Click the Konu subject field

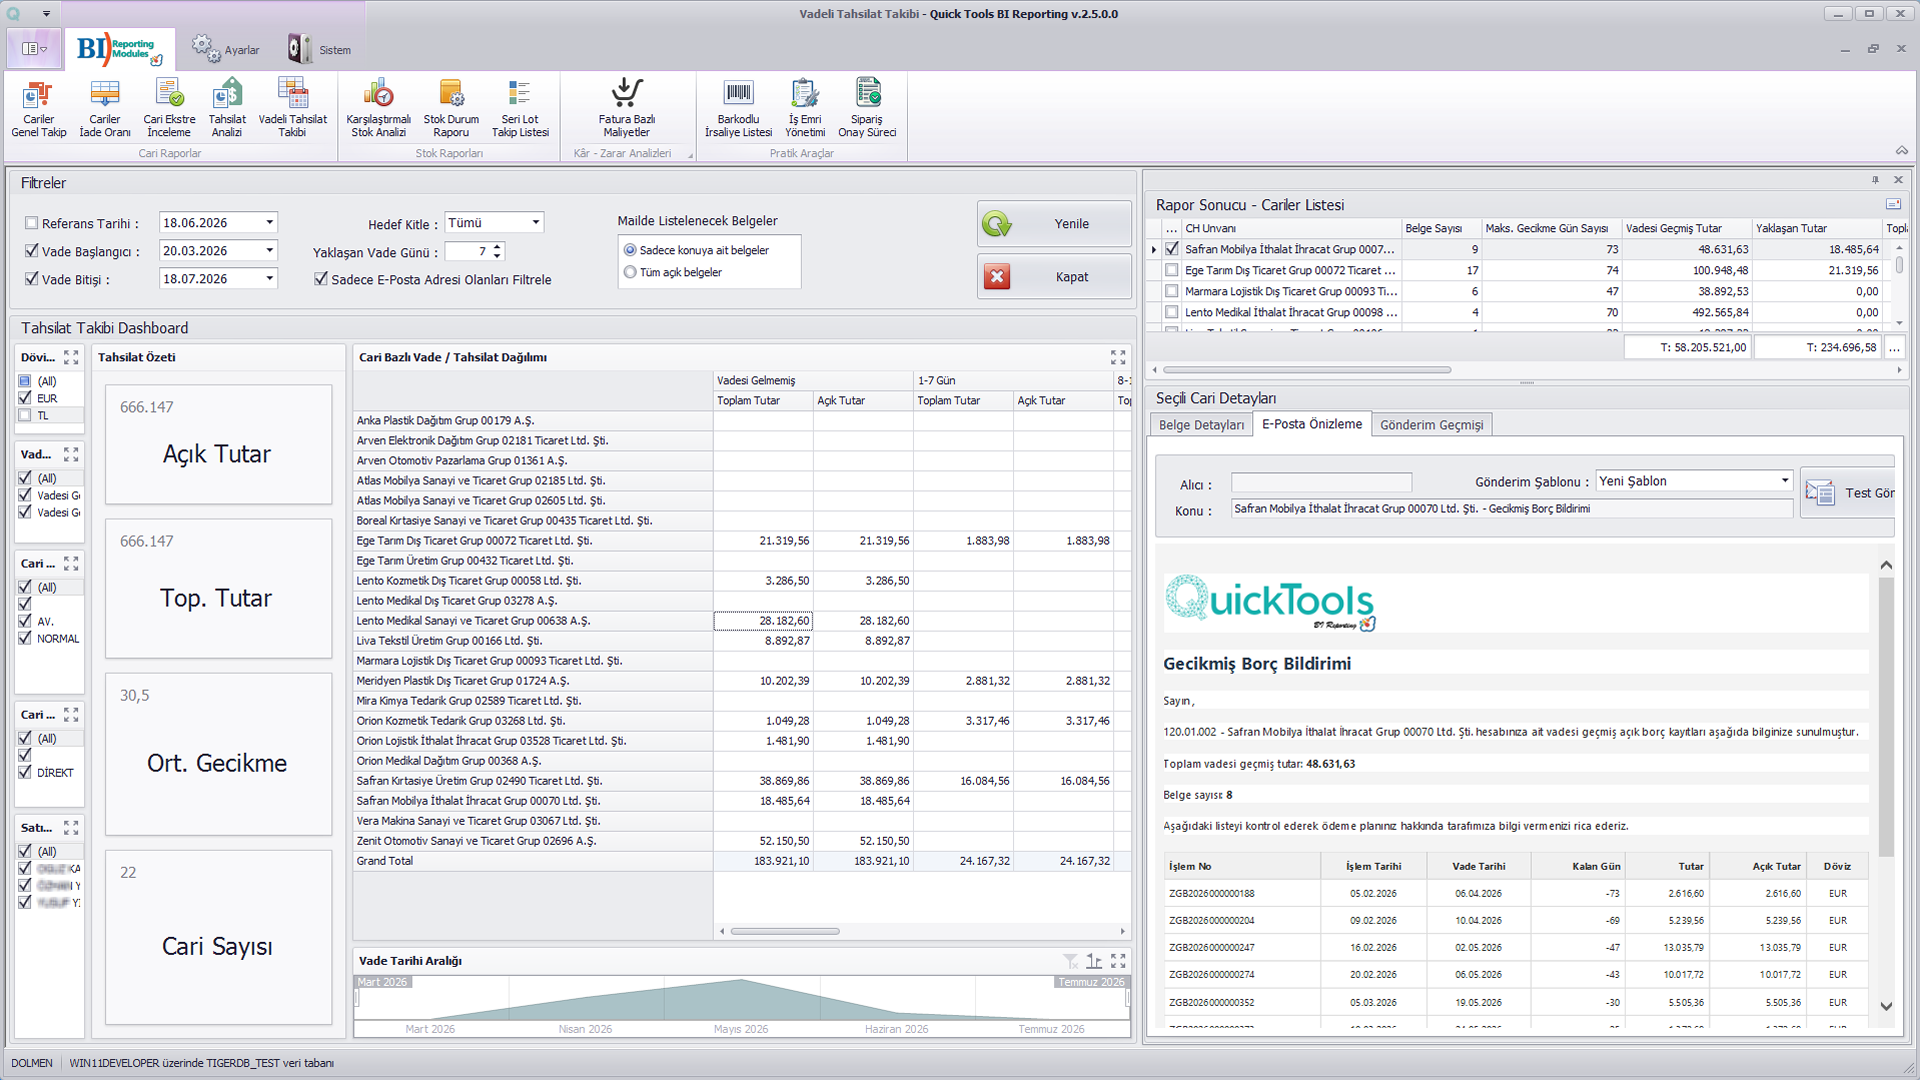[x=1511, y=509]
